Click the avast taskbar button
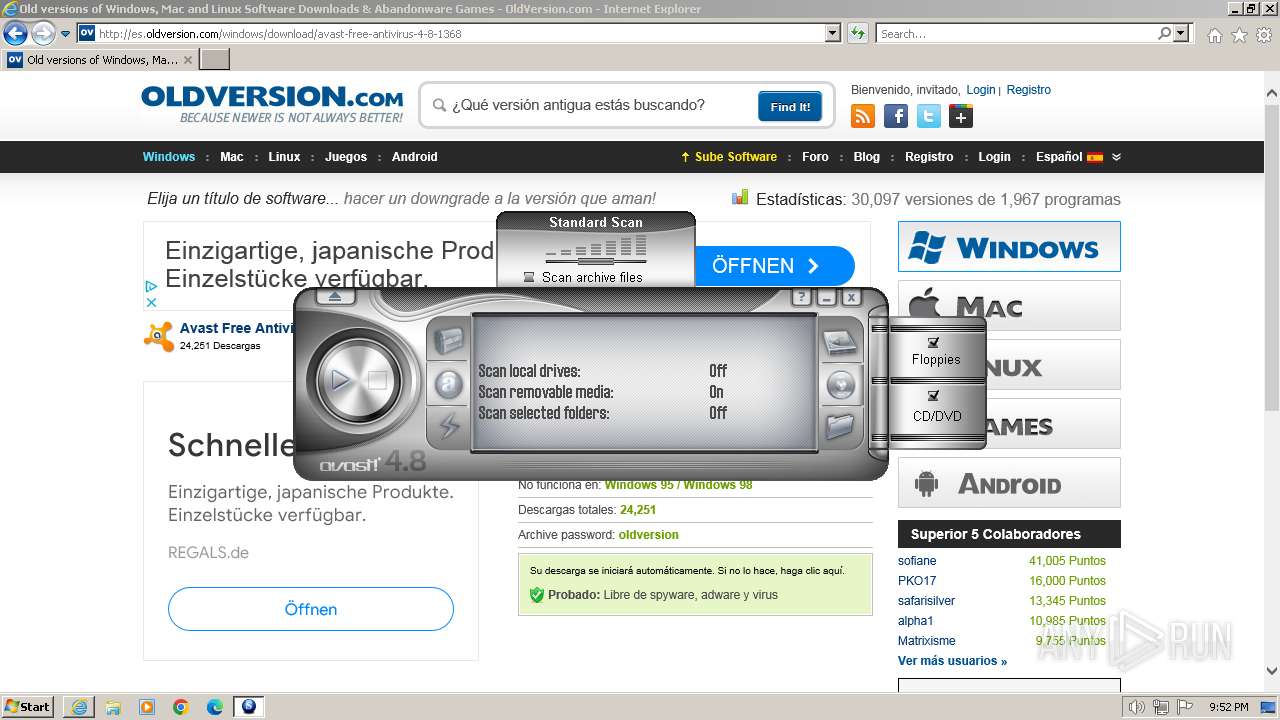Viewport: 1280px width, 720px height. pyautogui.click(x=249, y=707)
